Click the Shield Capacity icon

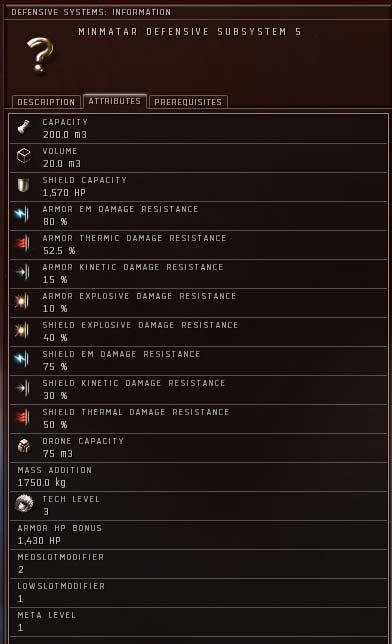pyautogui.click(x=24, y=186)
